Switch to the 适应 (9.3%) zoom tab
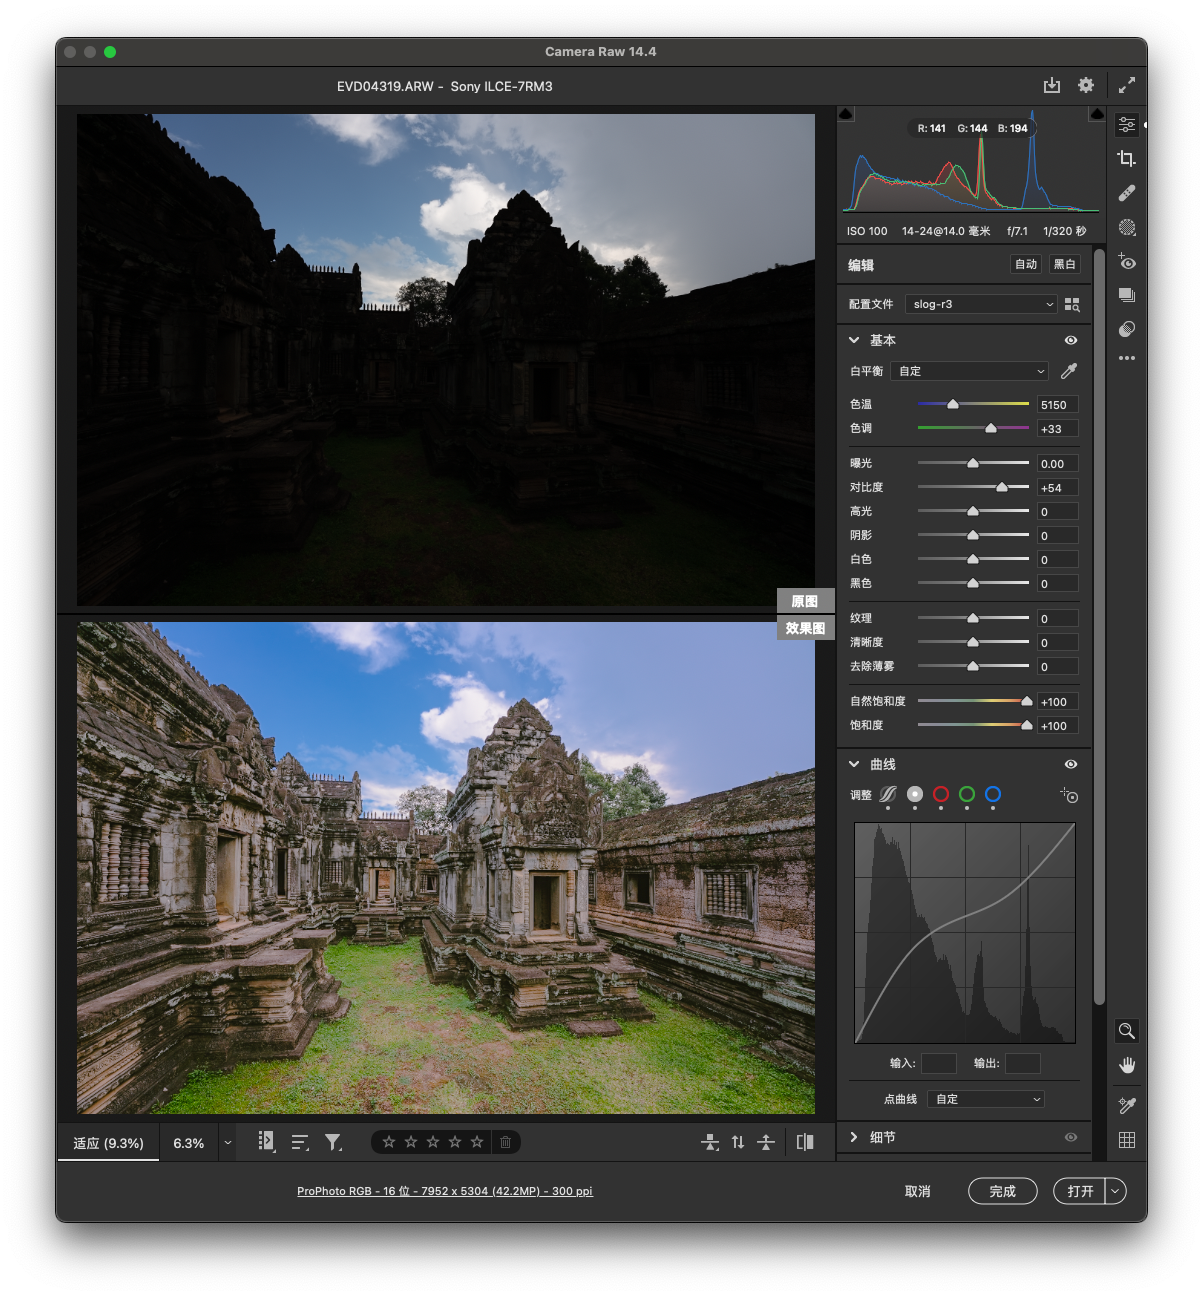1203x1296 pixels. point(108,1143)
